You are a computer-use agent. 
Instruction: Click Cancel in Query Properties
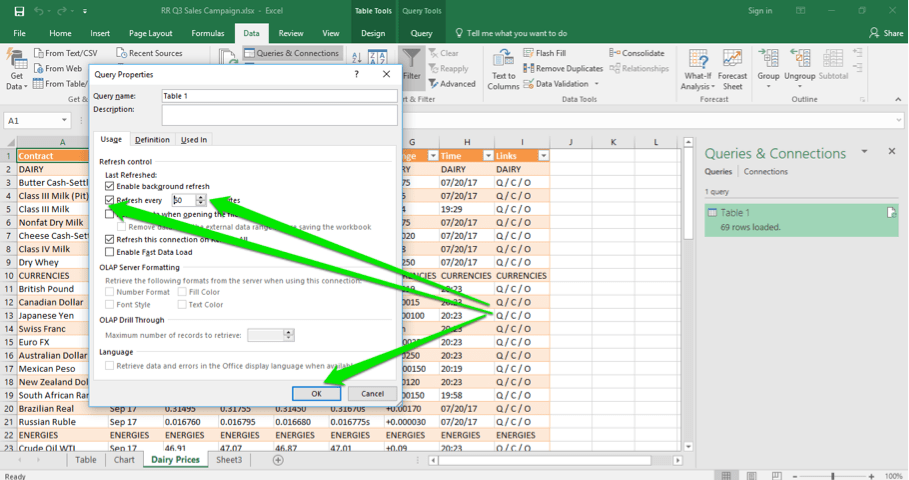click(372, 394)
